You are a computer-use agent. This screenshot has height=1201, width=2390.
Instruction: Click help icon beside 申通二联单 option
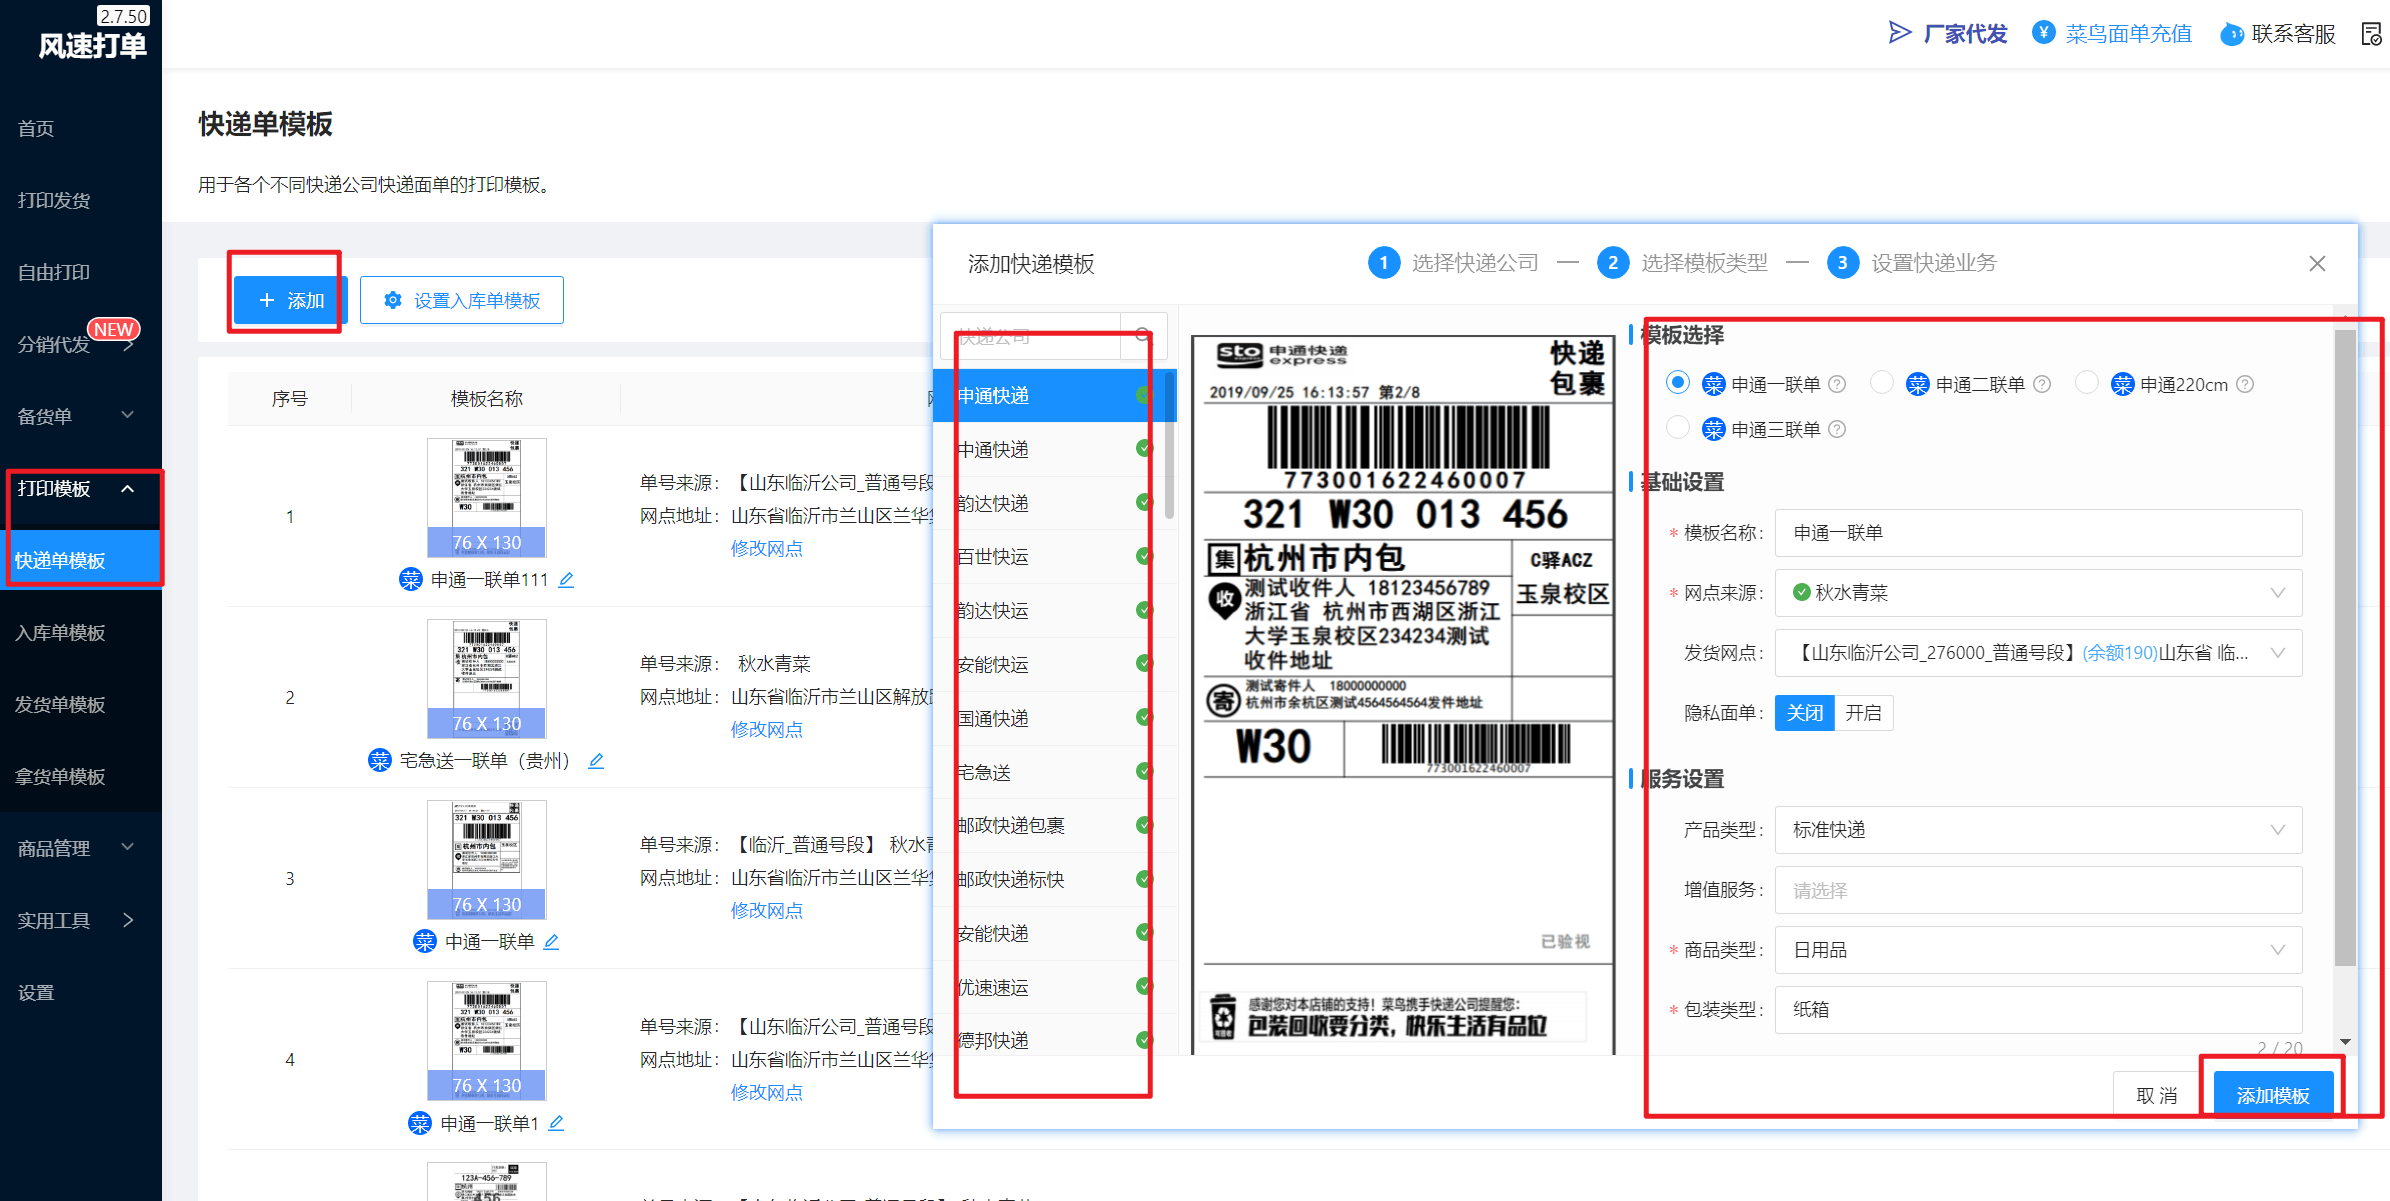coord(2042,385)
